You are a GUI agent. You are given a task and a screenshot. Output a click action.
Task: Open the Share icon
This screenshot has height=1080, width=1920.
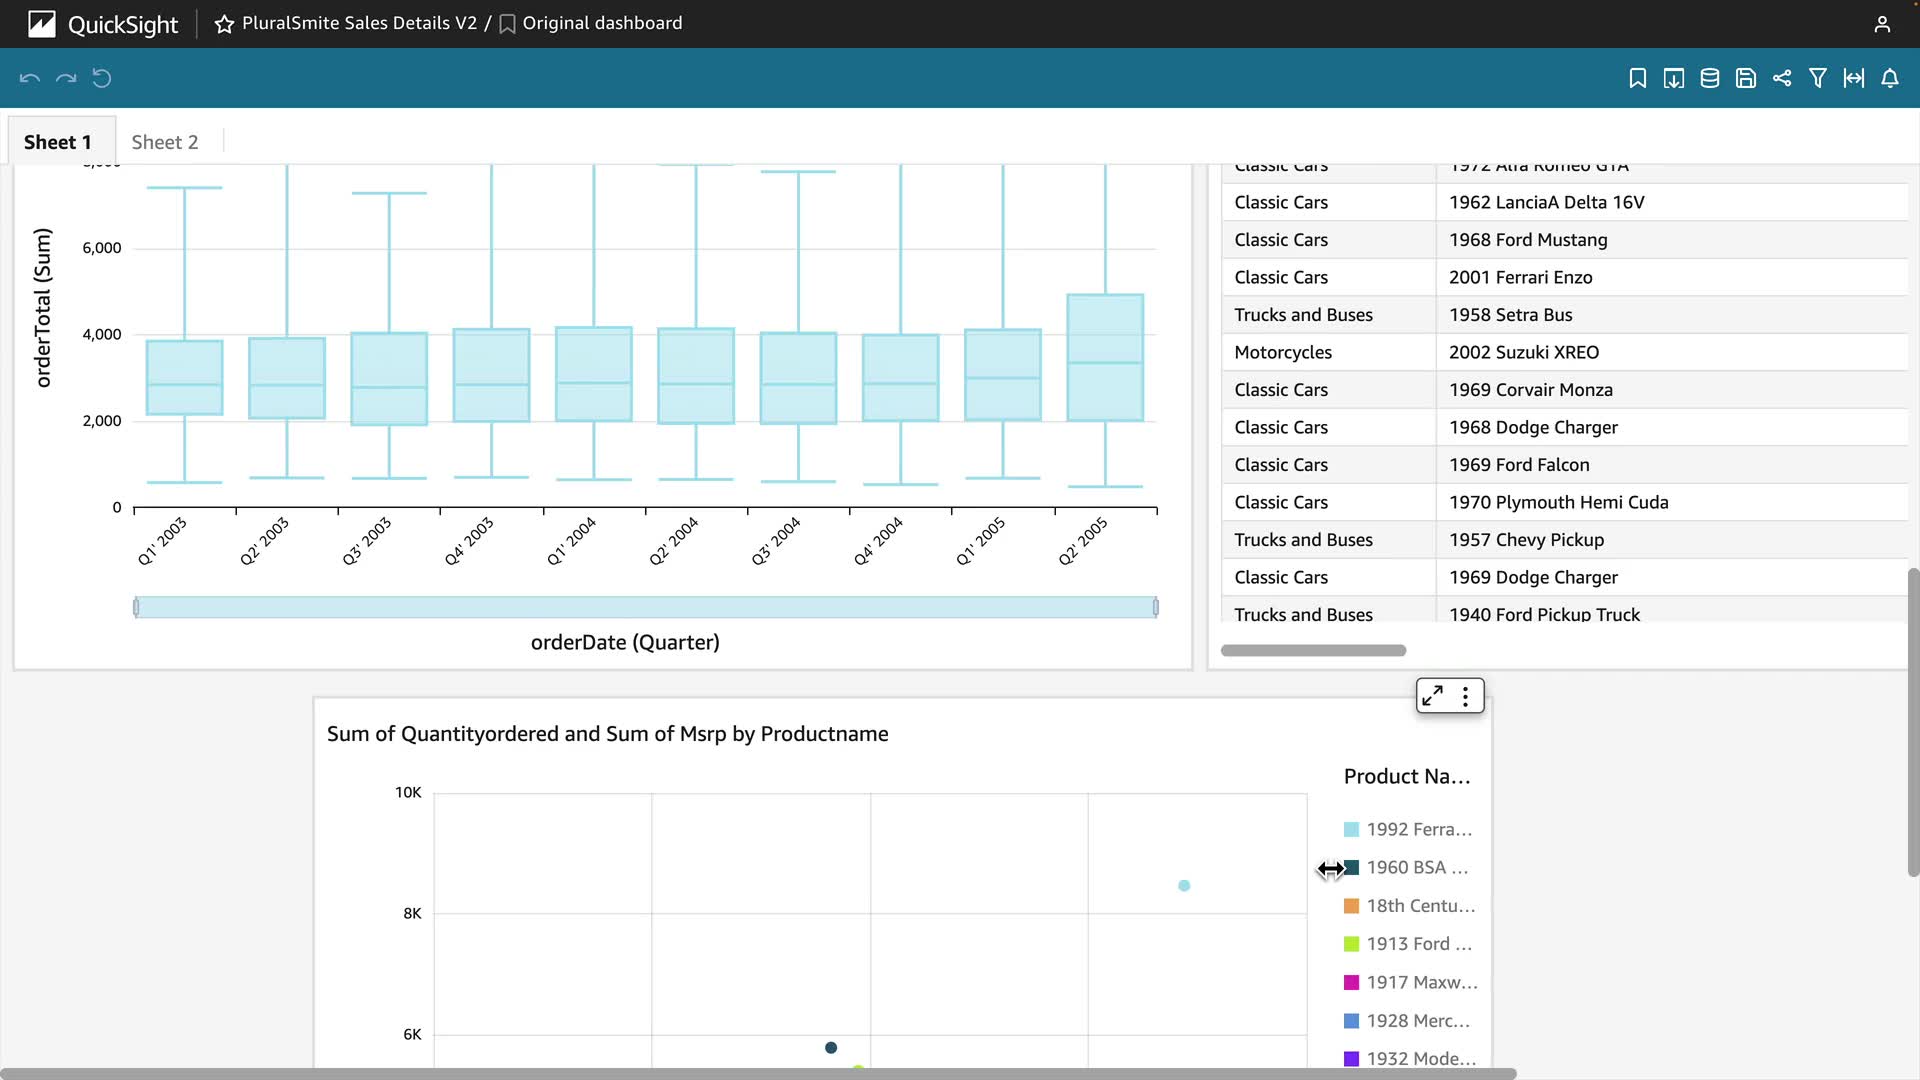pyautogui.click(x=1781, y=78)
